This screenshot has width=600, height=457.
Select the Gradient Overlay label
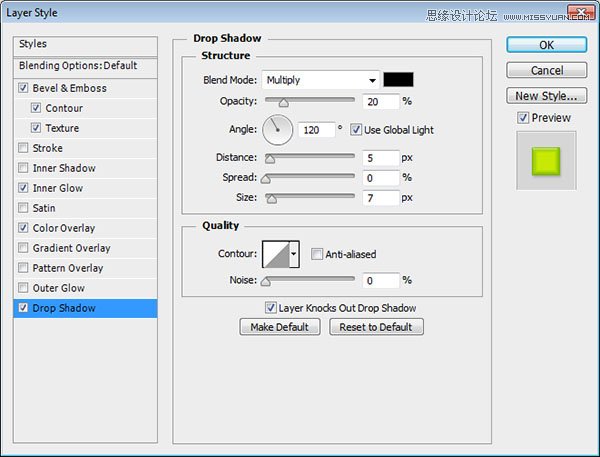72,248
